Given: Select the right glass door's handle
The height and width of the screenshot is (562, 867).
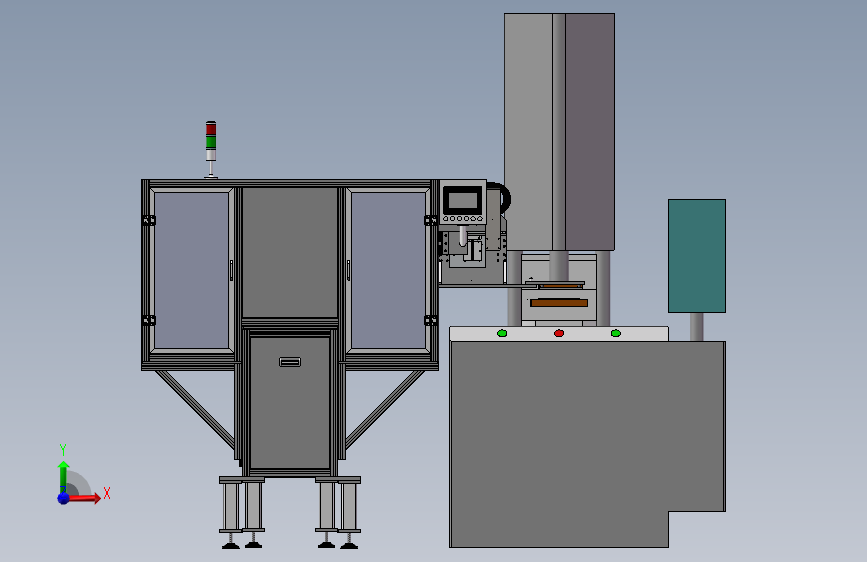Looking at the screenshot, I should (x=348, y=270).
